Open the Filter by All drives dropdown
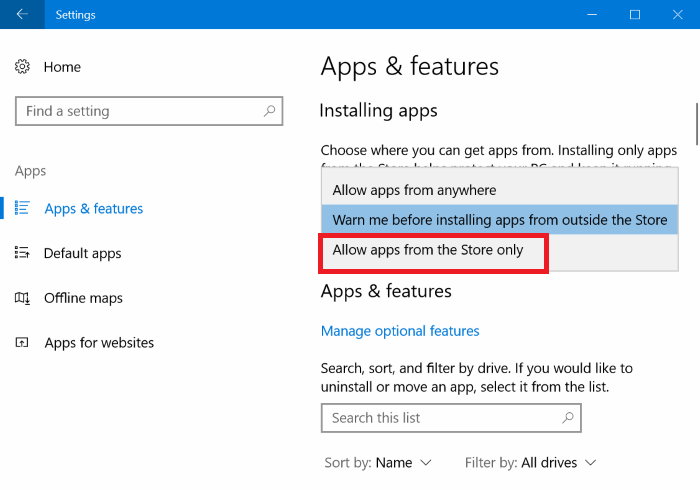This screenshot has height=490, width=700. coord(531,463)
